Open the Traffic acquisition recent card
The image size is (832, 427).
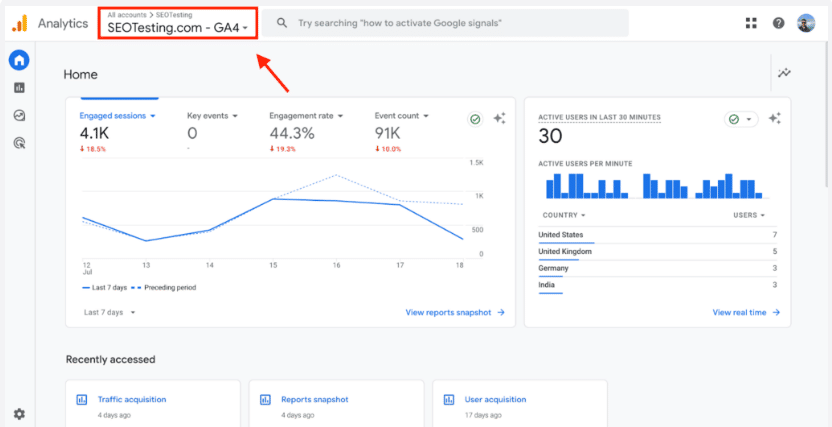153,403
